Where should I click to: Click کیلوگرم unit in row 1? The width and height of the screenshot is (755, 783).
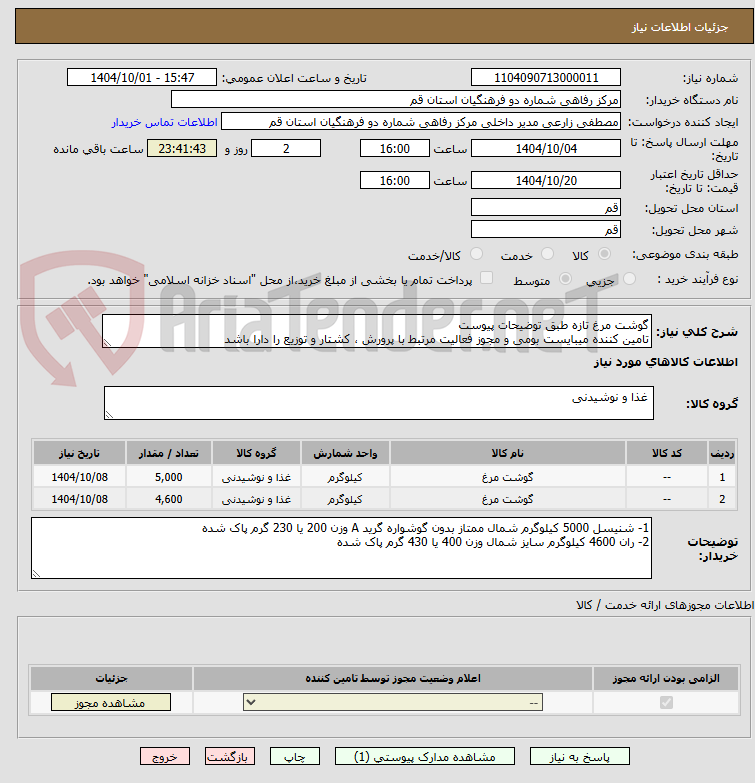point(345,477)
